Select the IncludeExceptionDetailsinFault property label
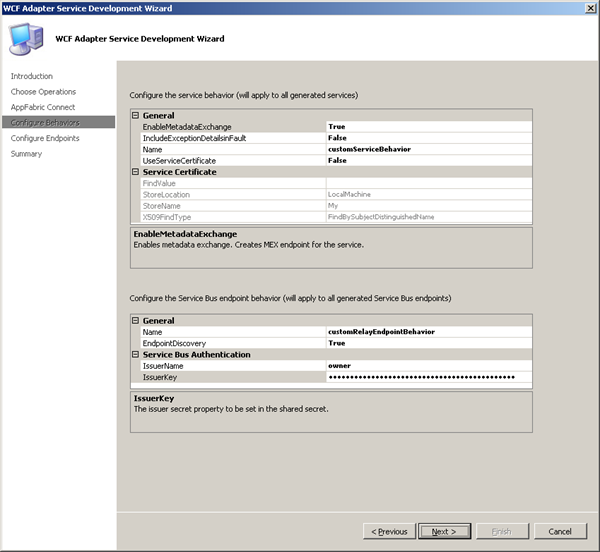This screenshot has height=552, width=600. (194, 138)
